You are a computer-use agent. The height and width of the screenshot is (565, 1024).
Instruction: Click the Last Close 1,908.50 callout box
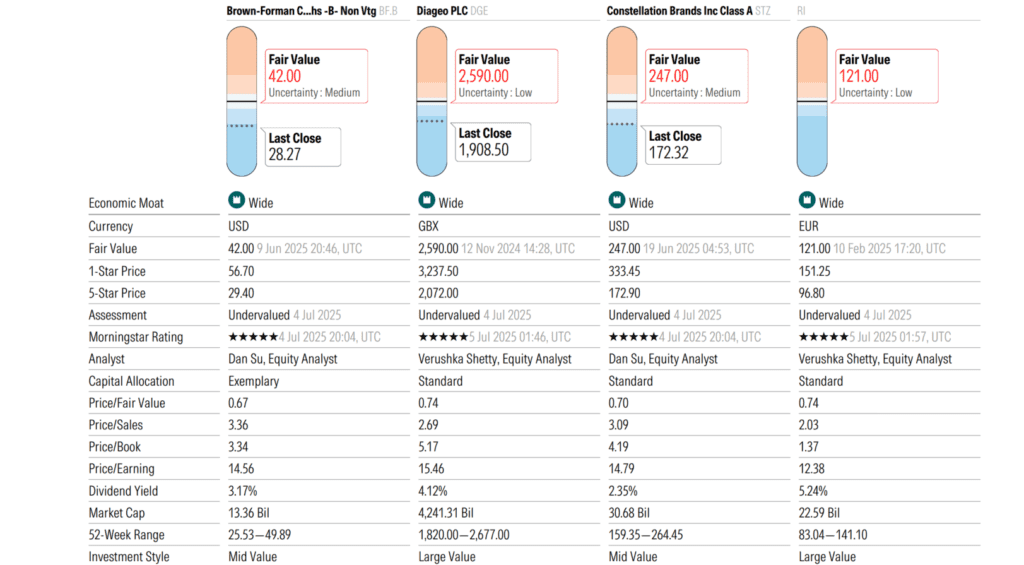coord(490,142)
